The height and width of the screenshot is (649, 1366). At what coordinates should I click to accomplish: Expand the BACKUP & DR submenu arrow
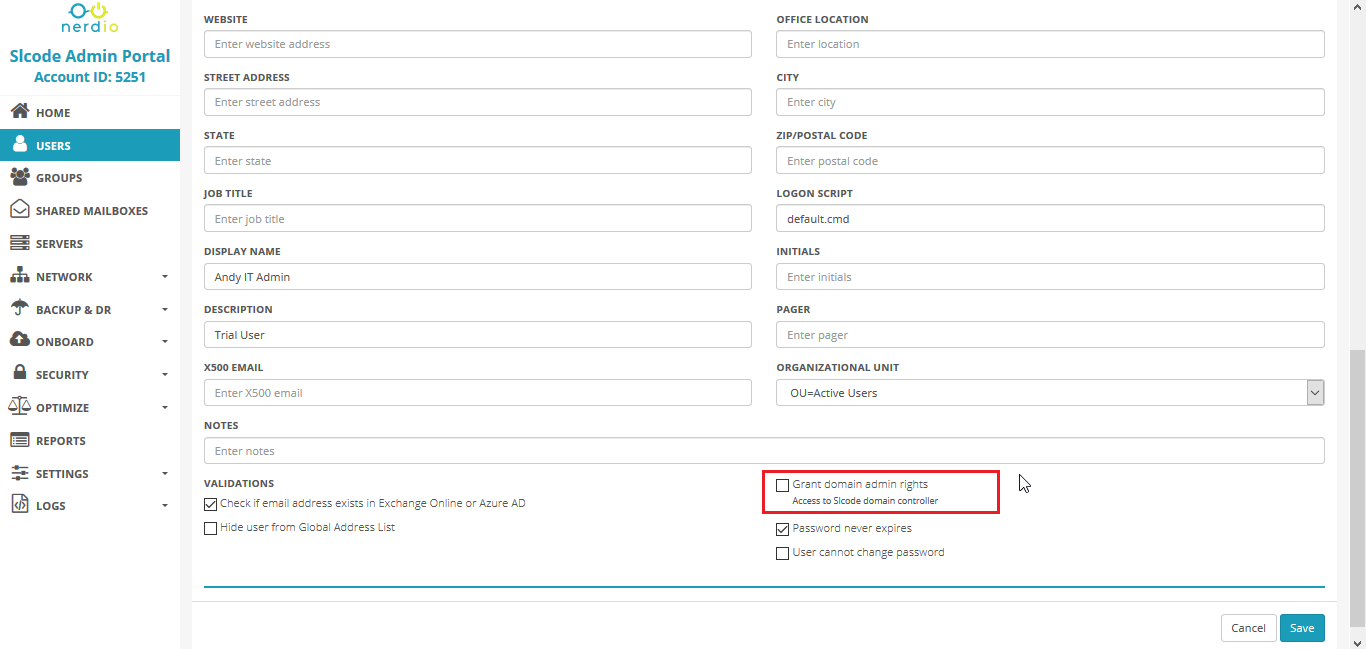pos(165,310)
